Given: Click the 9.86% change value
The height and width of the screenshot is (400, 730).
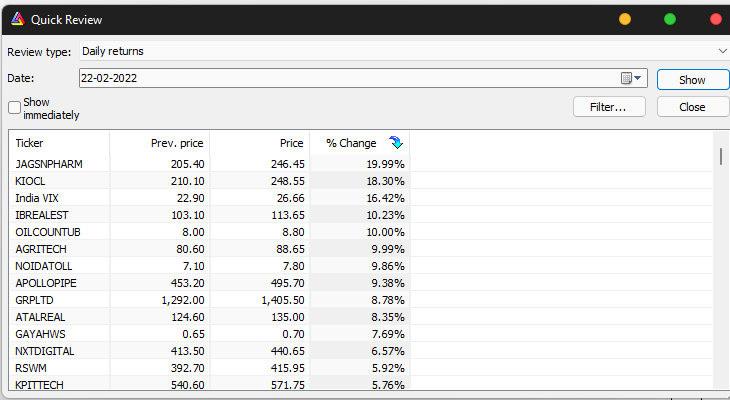Looking at the screenshot, I should coord(388,266).
